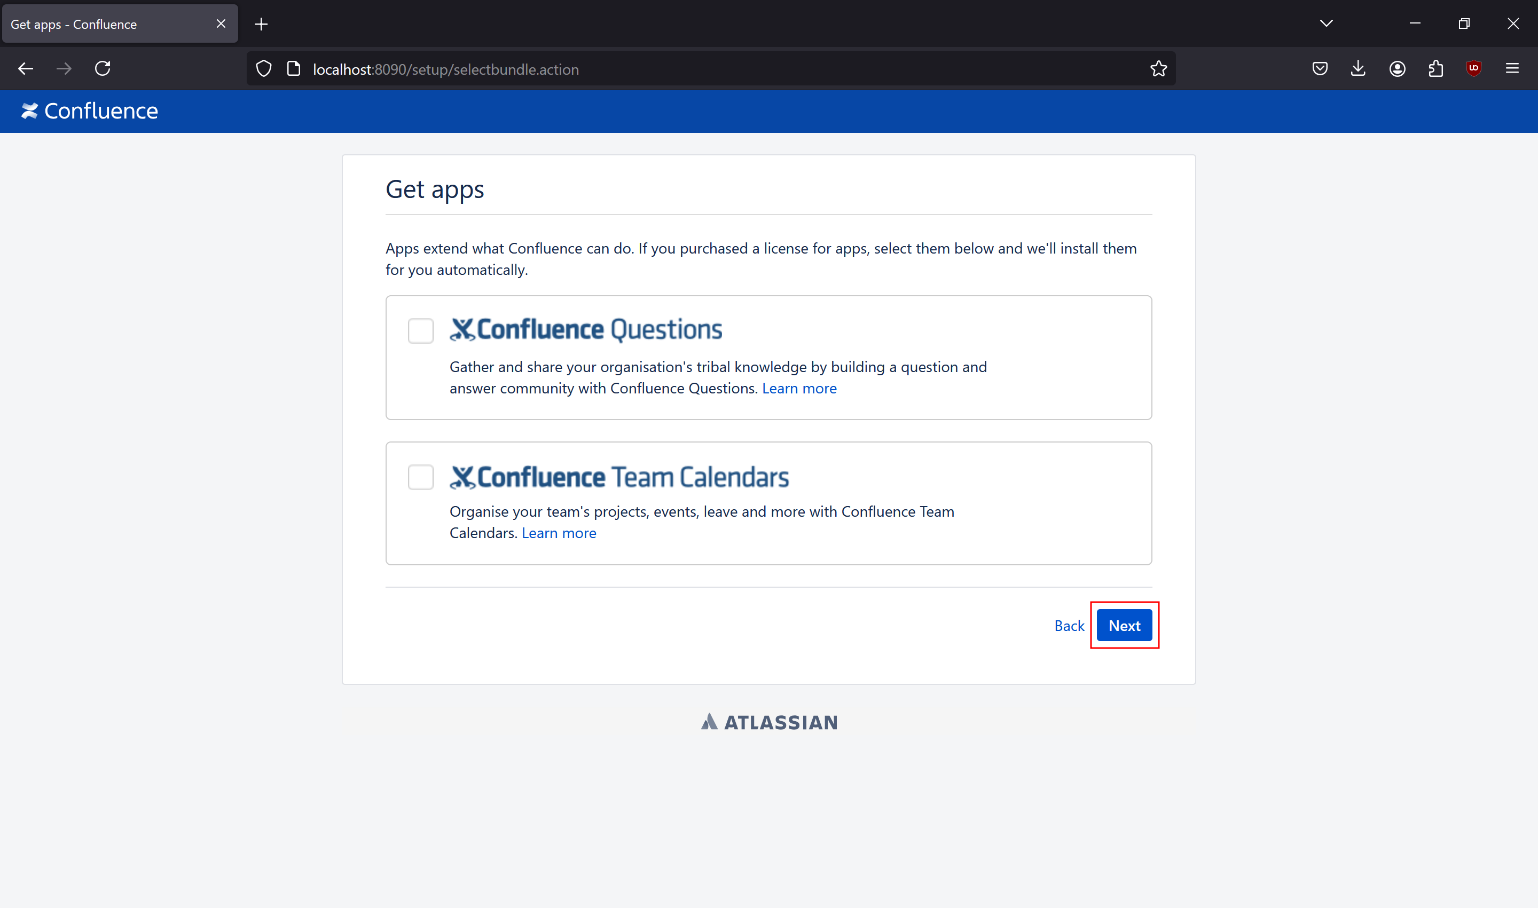Click the Atlassian footer logo
1538x908 pixels.
click(769, 722)
